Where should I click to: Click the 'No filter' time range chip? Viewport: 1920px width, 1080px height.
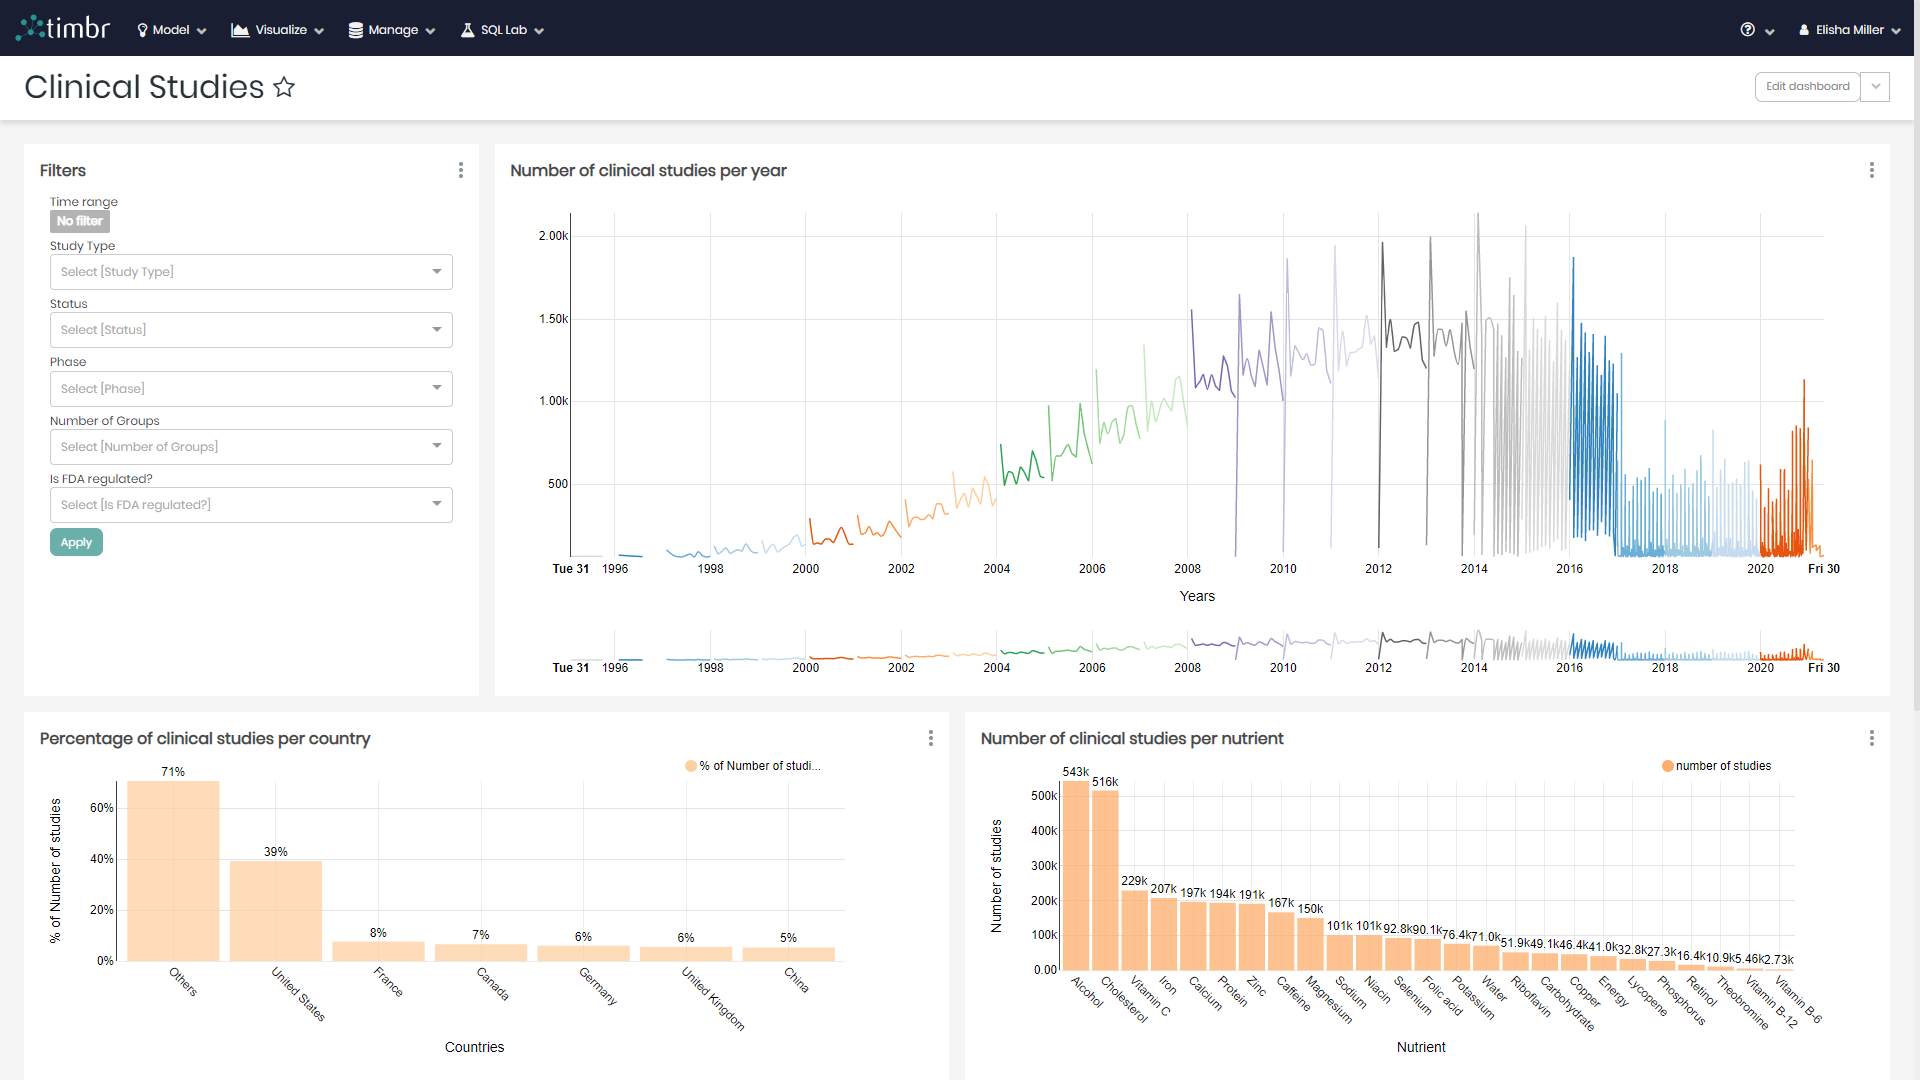79,220
